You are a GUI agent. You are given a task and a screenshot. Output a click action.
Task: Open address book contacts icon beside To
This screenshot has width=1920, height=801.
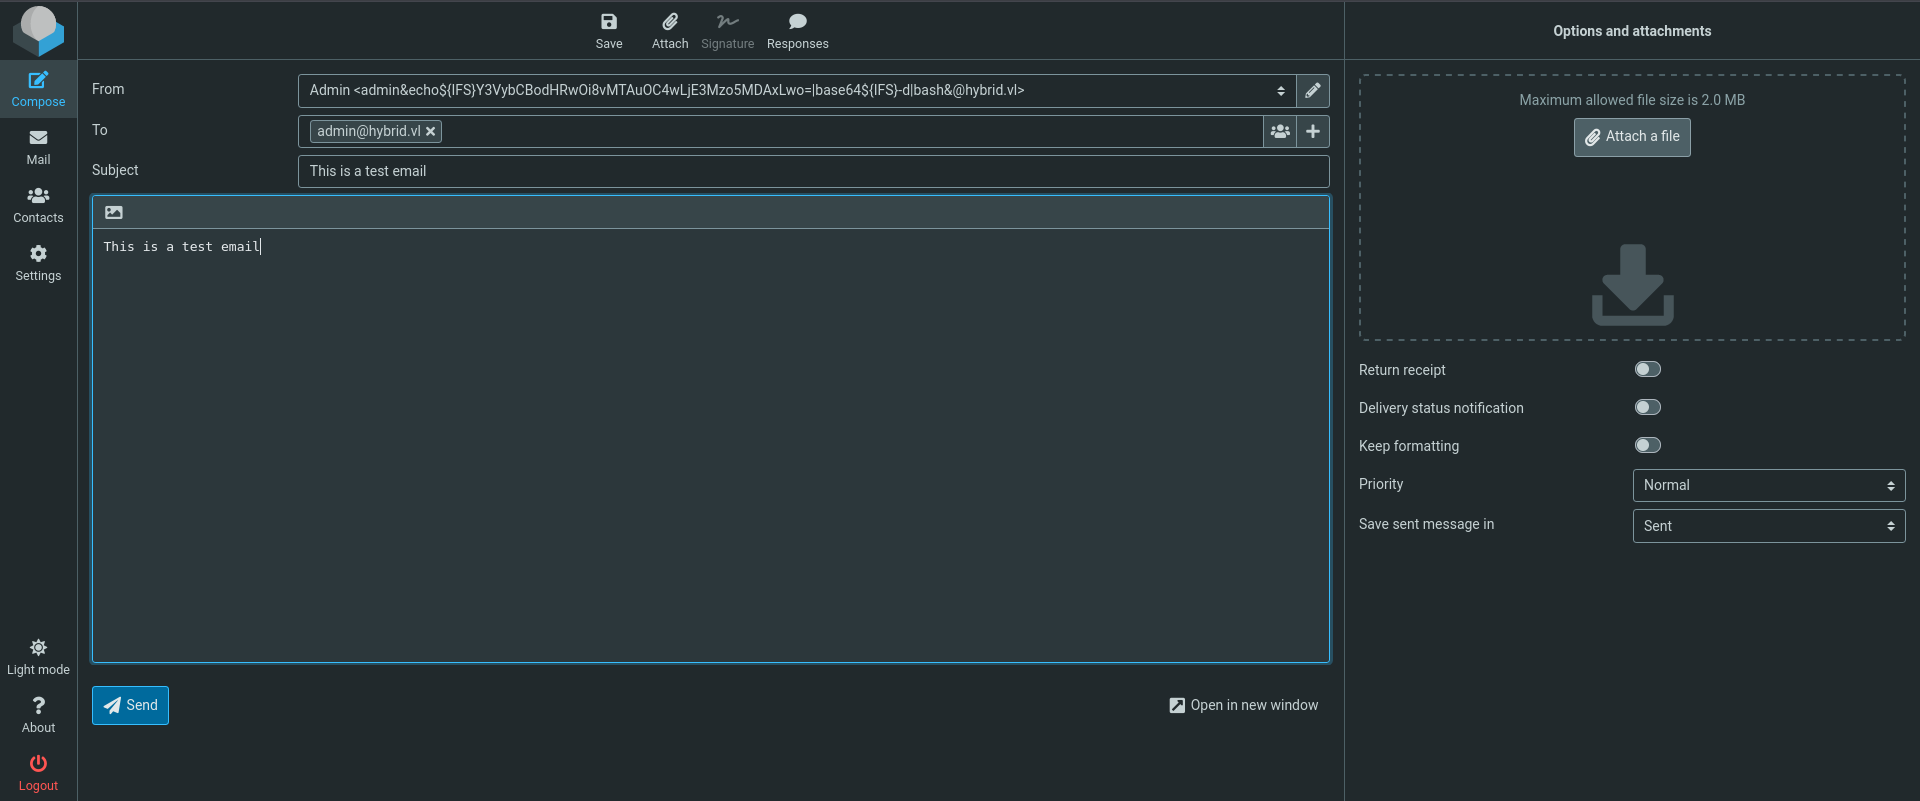click(x=1279, y=132)
